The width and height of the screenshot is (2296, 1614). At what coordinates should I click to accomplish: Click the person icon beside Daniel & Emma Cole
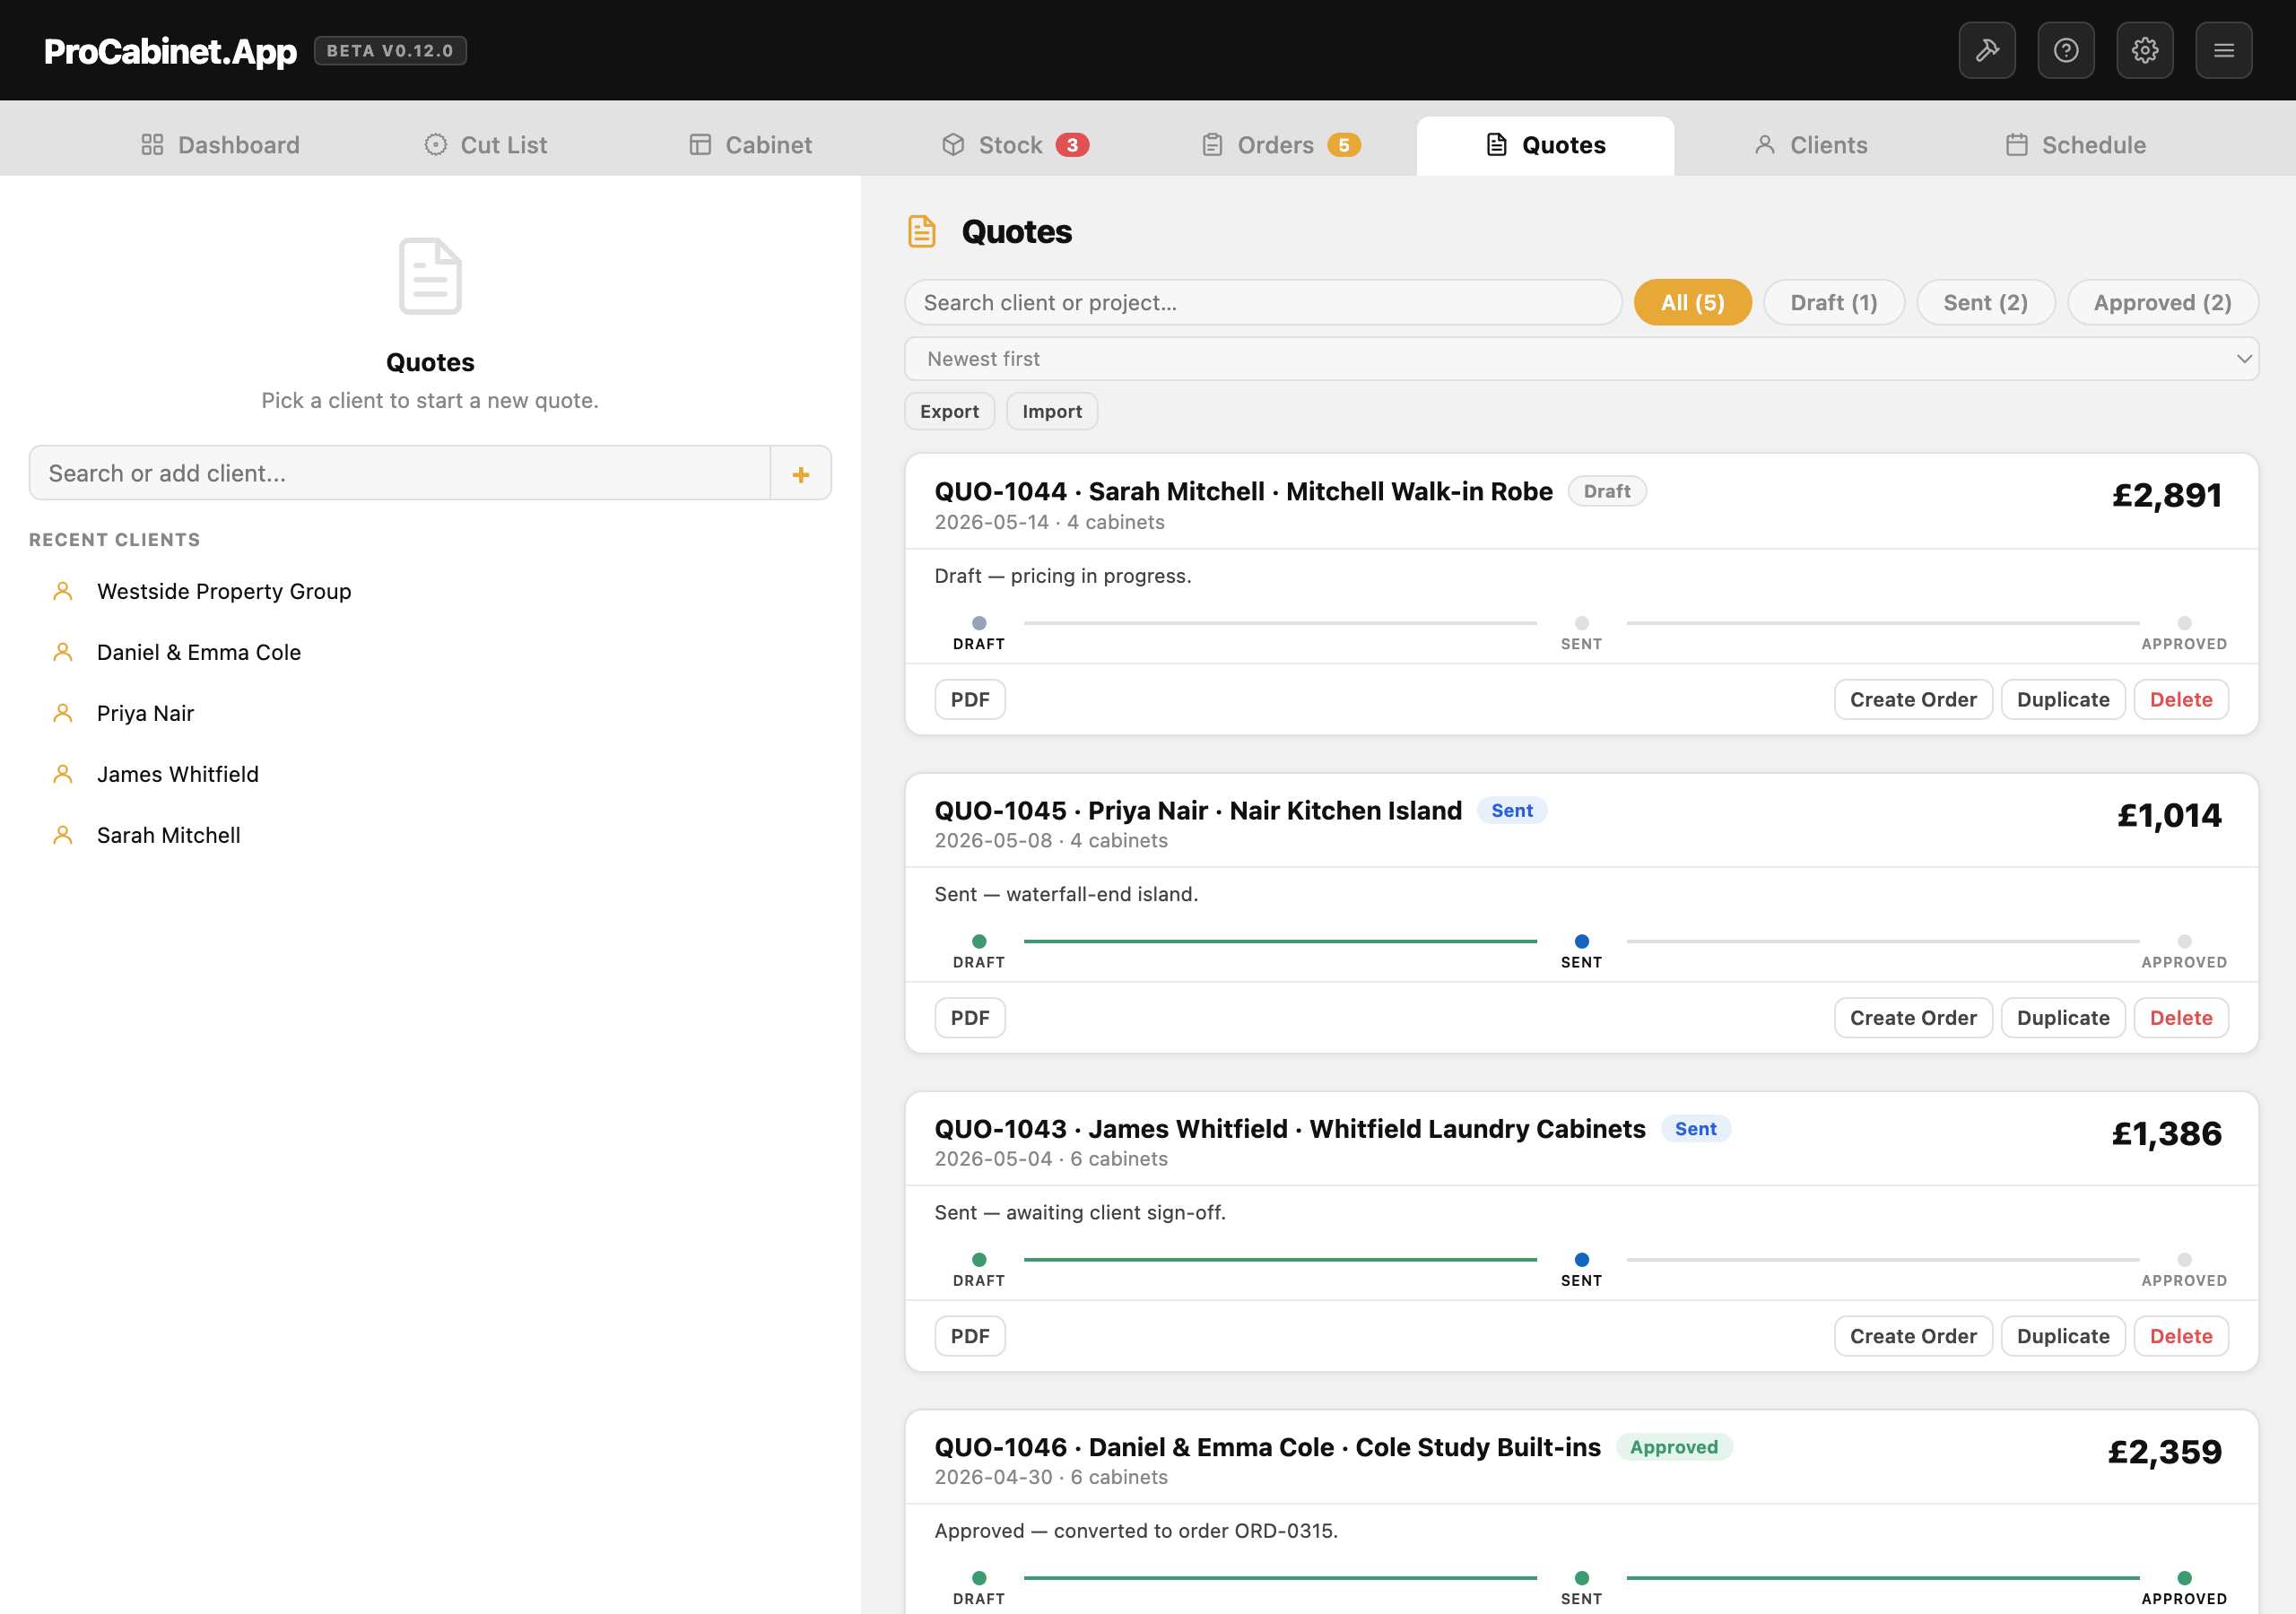click(x=63, y=652)
